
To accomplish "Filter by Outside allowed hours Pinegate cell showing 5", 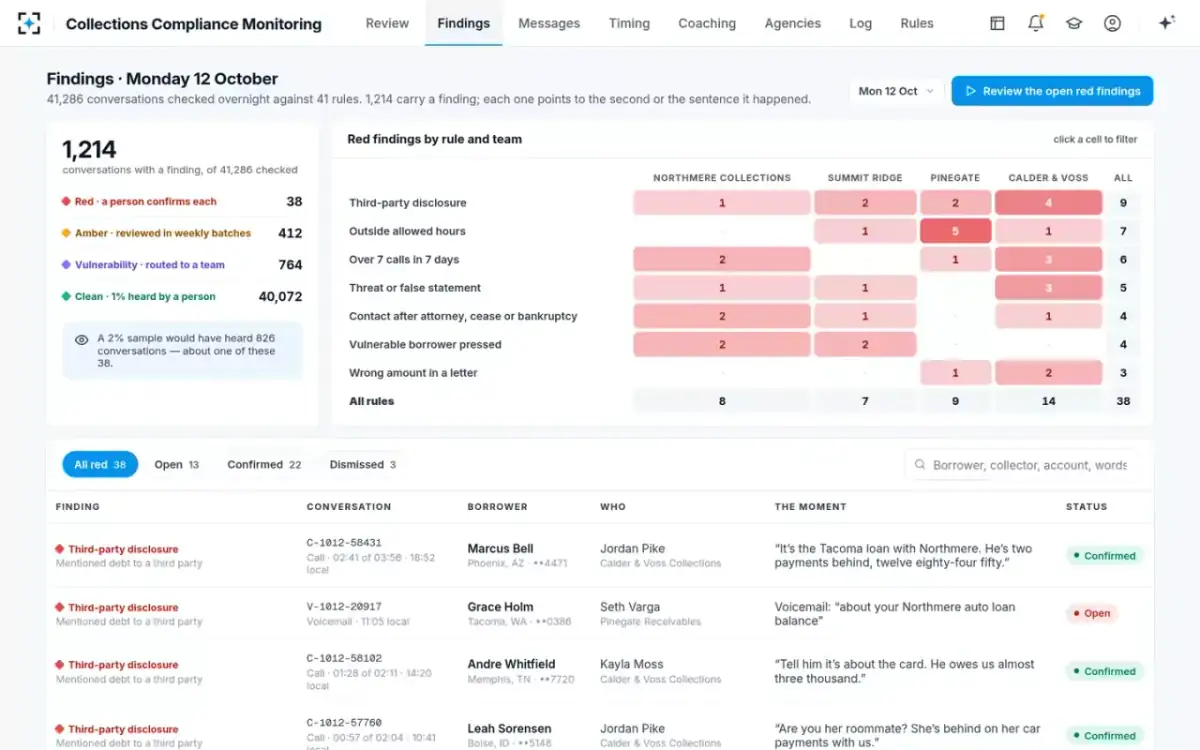I will 955,231.
